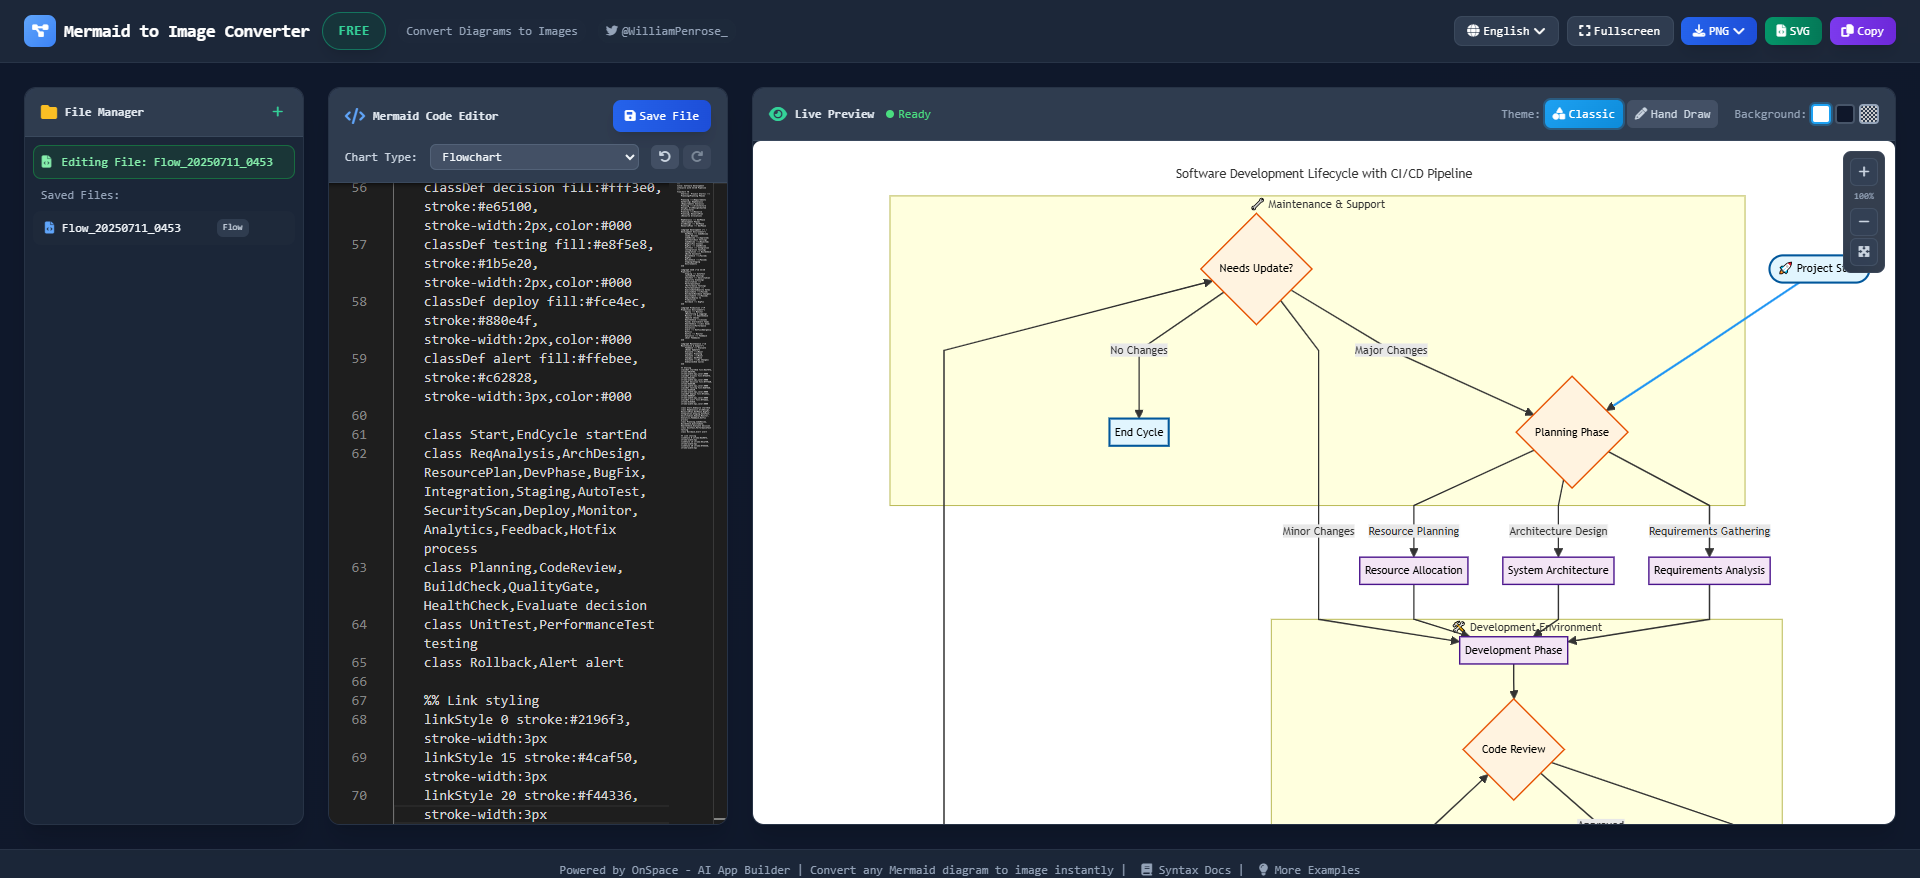Click the System Architecture node
This screenshot has height=878, width=1920.
coord(1558,570)
